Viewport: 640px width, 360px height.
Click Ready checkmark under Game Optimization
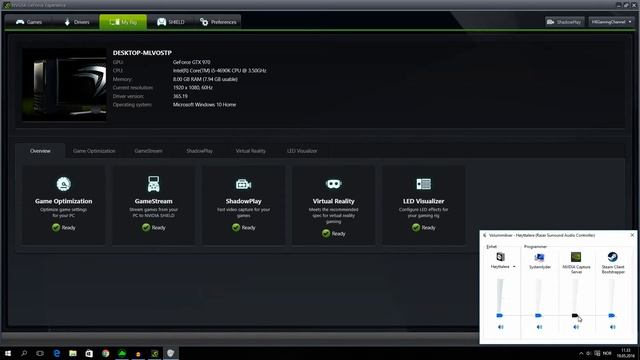pyautogui.click(x=56, y=227)
